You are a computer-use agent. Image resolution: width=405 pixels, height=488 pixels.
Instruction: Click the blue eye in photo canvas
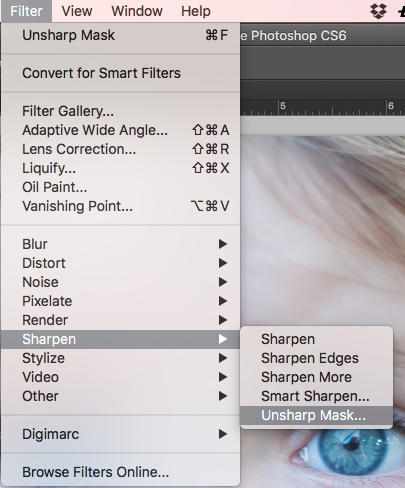coord(353,452)
